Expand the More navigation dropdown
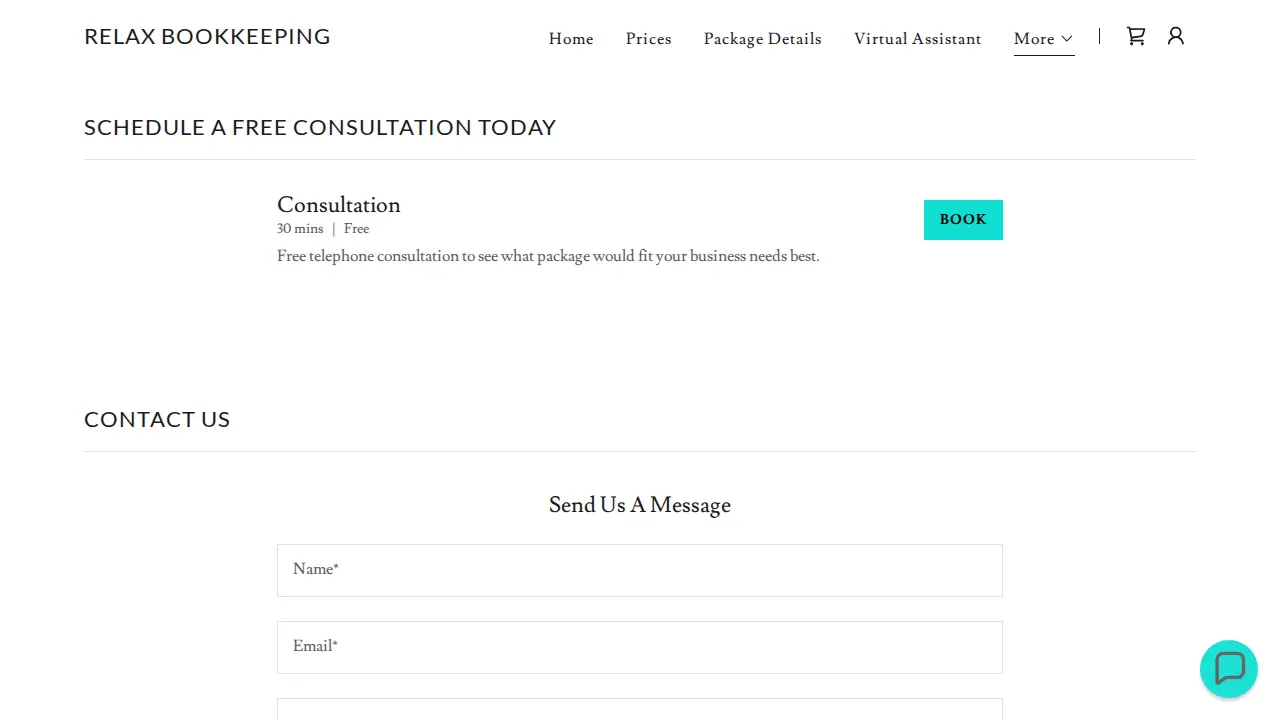 coord(1044,39)
